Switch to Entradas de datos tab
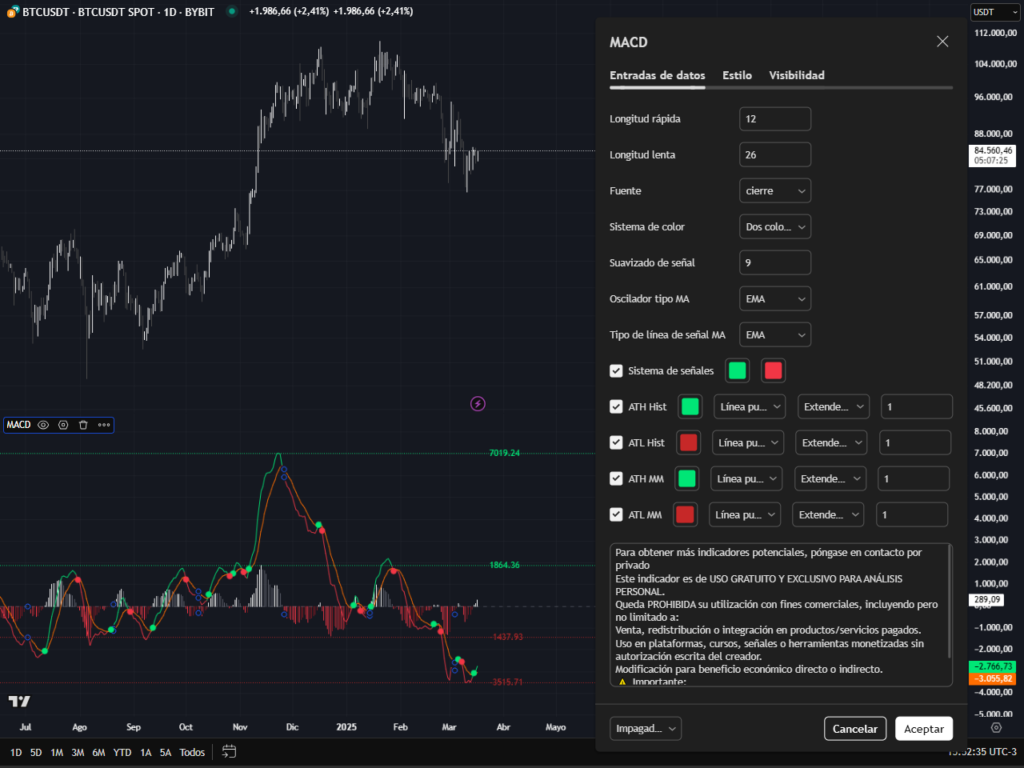Viewport: 1024px width, 768px height. point(657,75)
